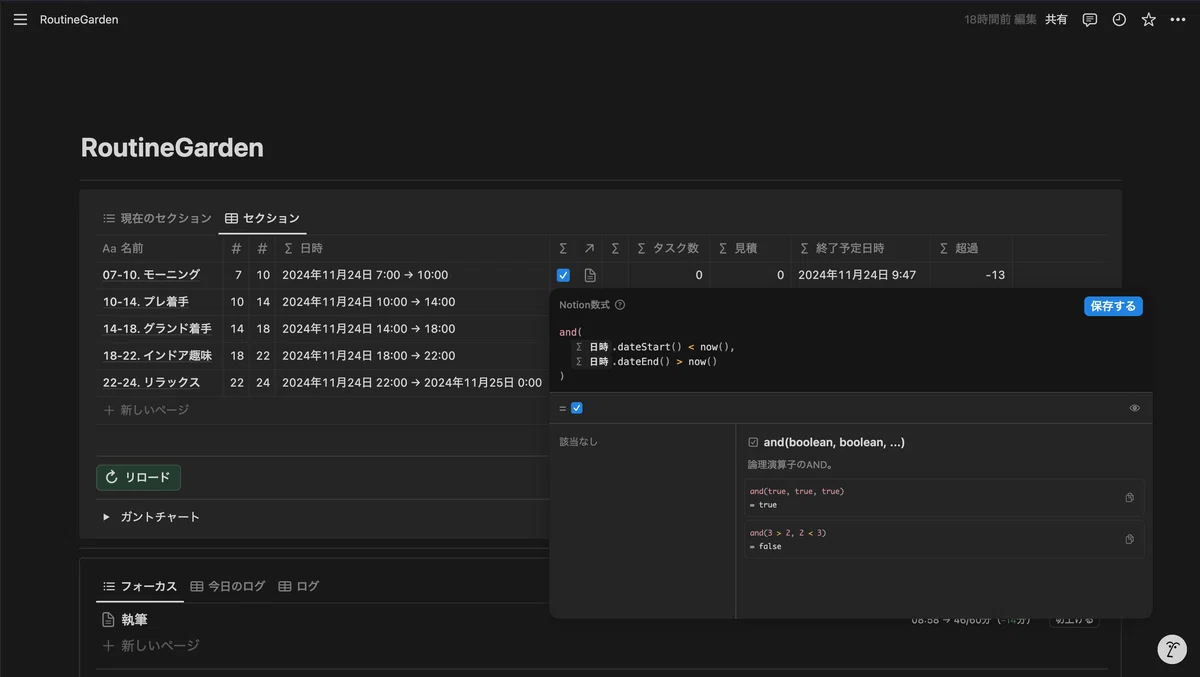The height and width of the screenshot is (677, 1200).
Task: Click the help icon next to Notion数式
Action: point(620,305)
